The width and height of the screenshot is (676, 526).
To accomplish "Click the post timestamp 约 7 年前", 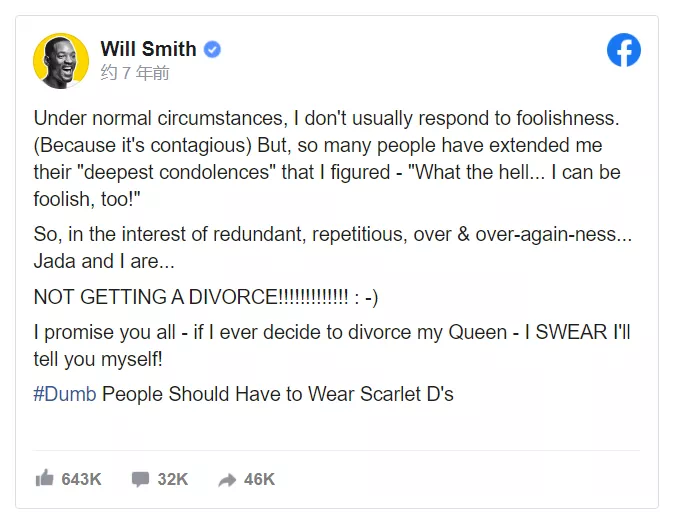I will (x=135, y=73).
